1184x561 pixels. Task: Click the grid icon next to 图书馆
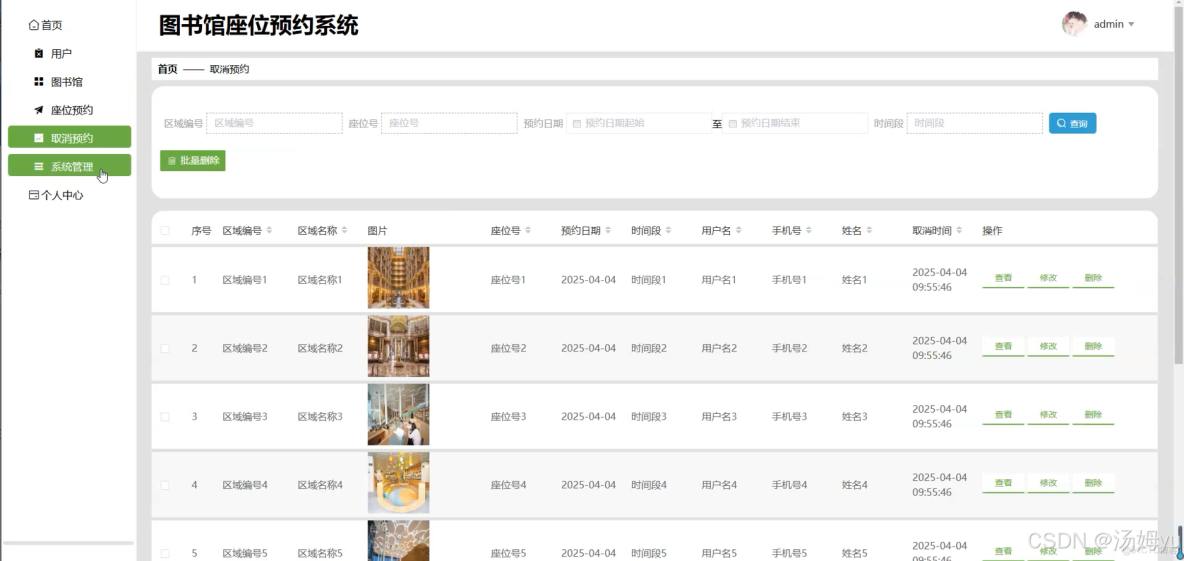click(x=39, y=82)
